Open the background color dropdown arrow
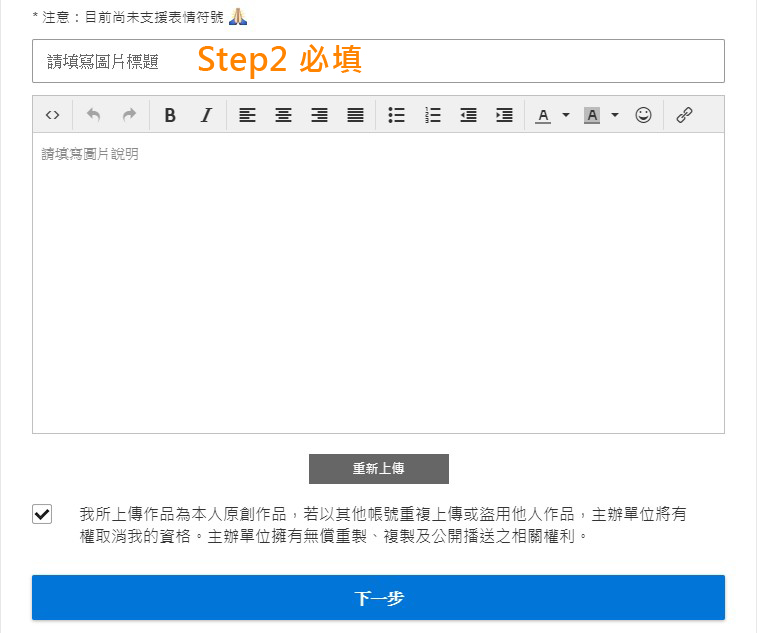The height and width of the screenshot is (633, 757). tap(614, 115)
